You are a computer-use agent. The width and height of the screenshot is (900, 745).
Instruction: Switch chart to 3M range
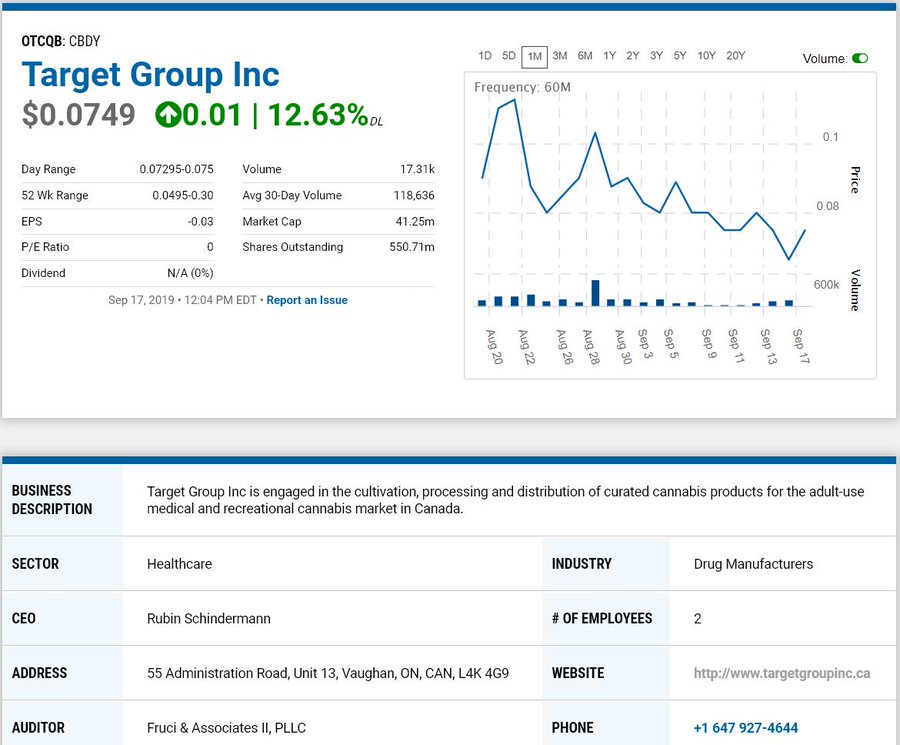coord(560,56)
